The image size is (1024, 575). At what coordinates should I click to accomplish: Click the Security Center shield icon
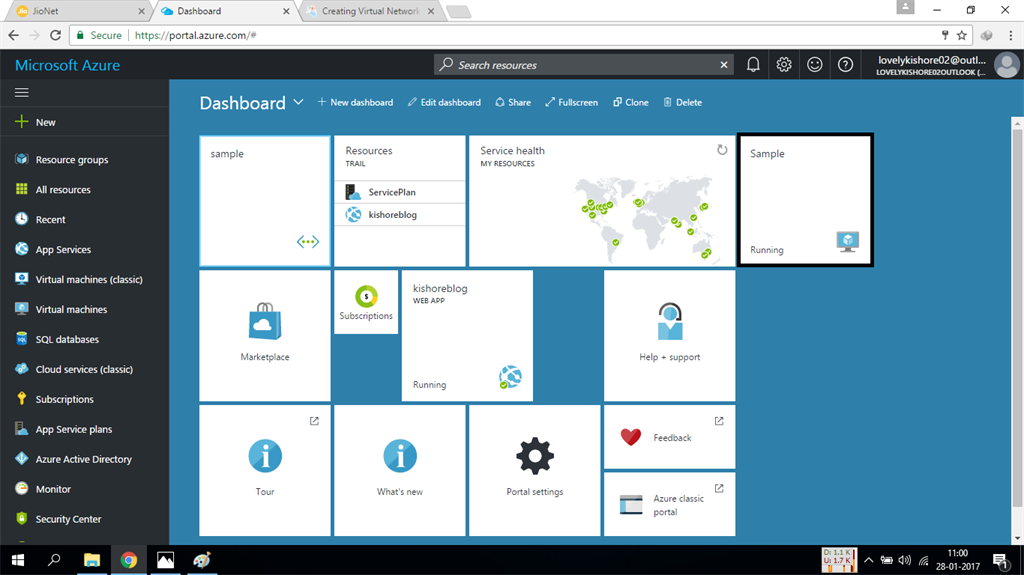[22, 518]
